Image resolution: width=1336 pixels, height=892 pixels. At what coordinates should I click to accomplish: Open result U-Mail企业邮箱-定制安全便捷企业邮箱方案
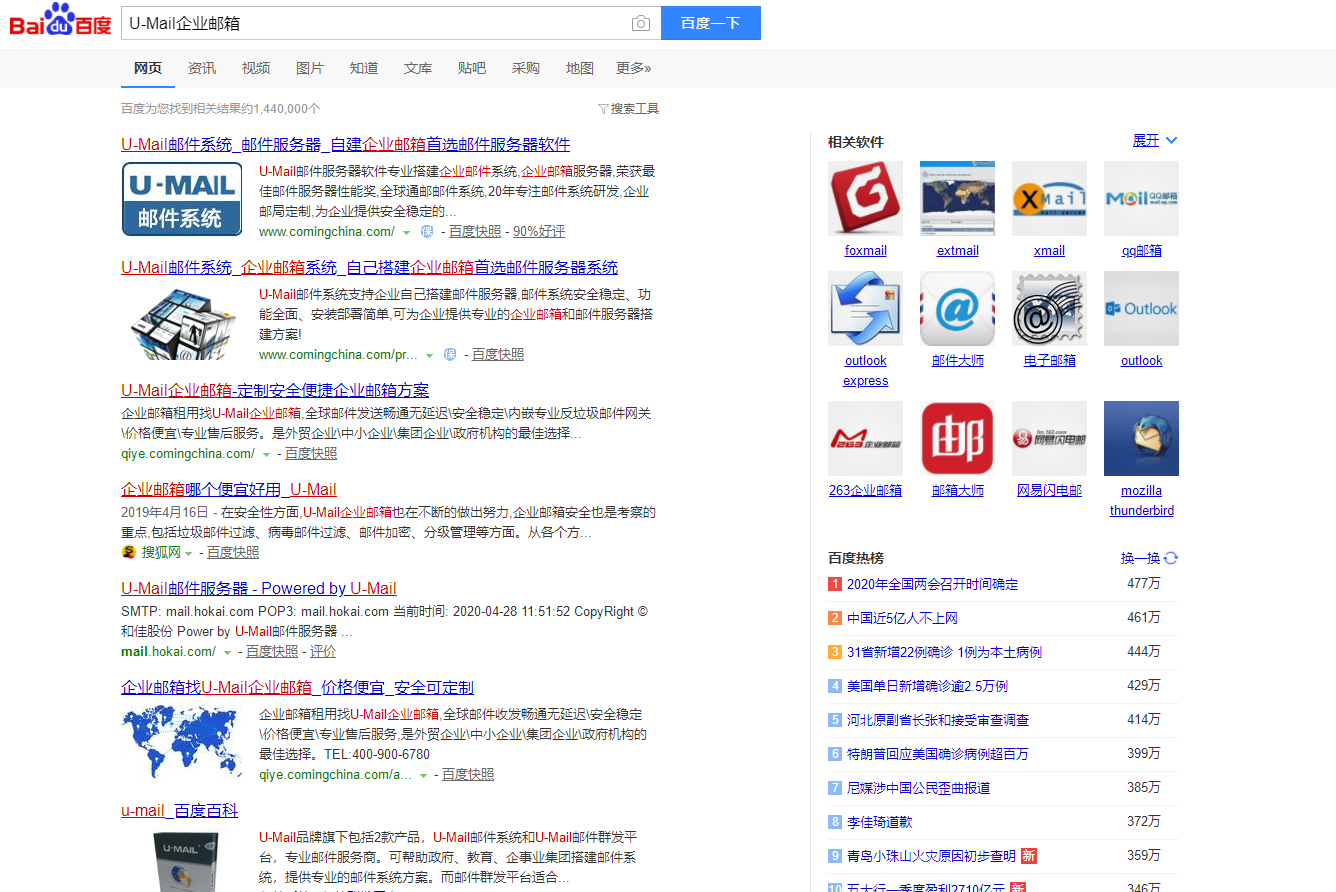275,390
